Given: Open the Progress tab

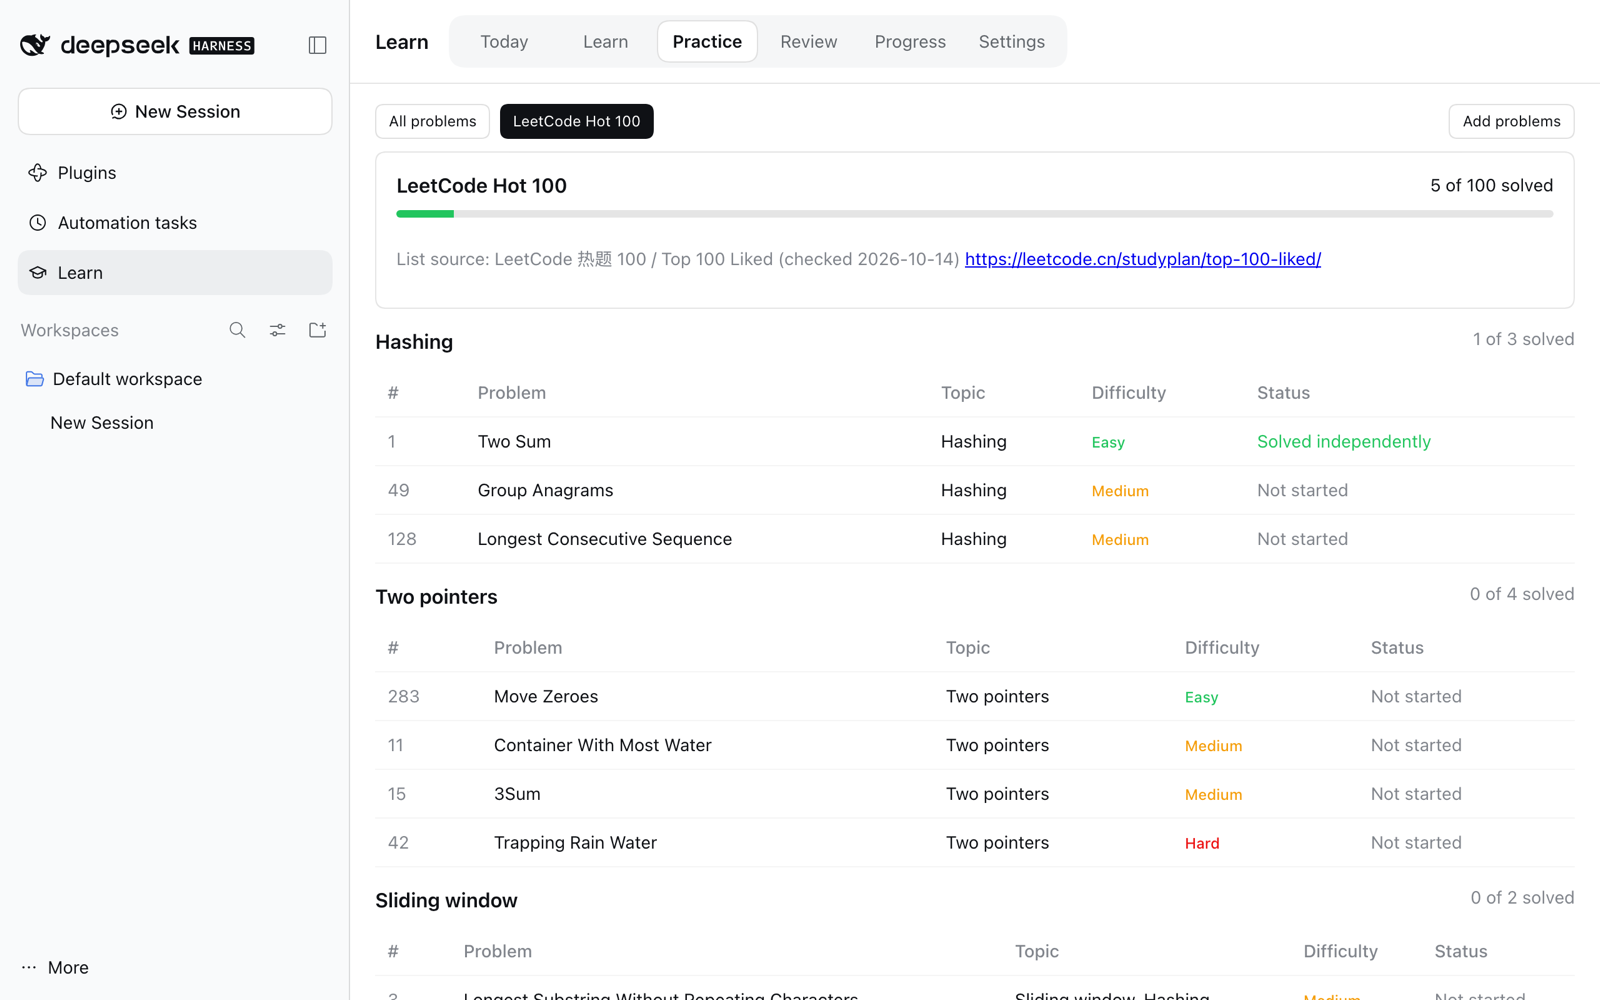Looking at the screenshot, I should 910,42.
